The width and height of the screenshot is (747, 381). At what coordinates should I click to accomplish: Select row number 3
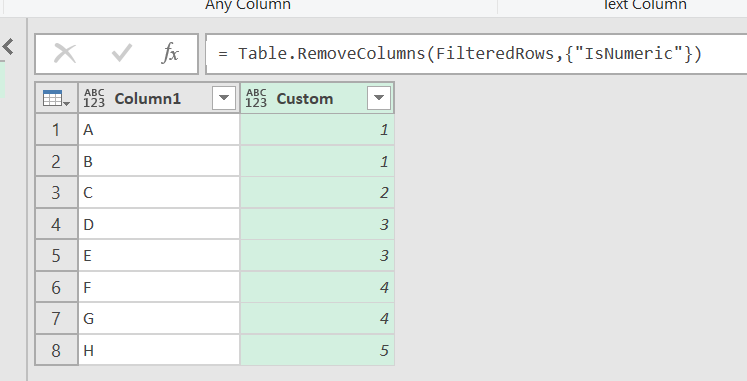[x=56, y=193]
